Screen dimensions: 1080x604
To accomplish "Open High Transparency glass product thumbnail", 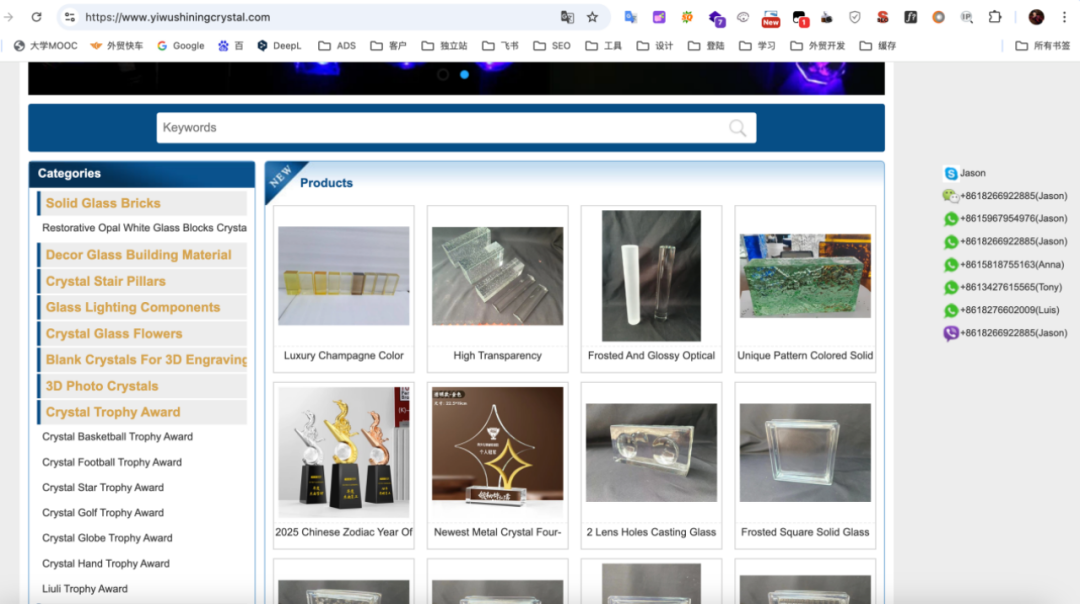I will click(x=497, y=275).
